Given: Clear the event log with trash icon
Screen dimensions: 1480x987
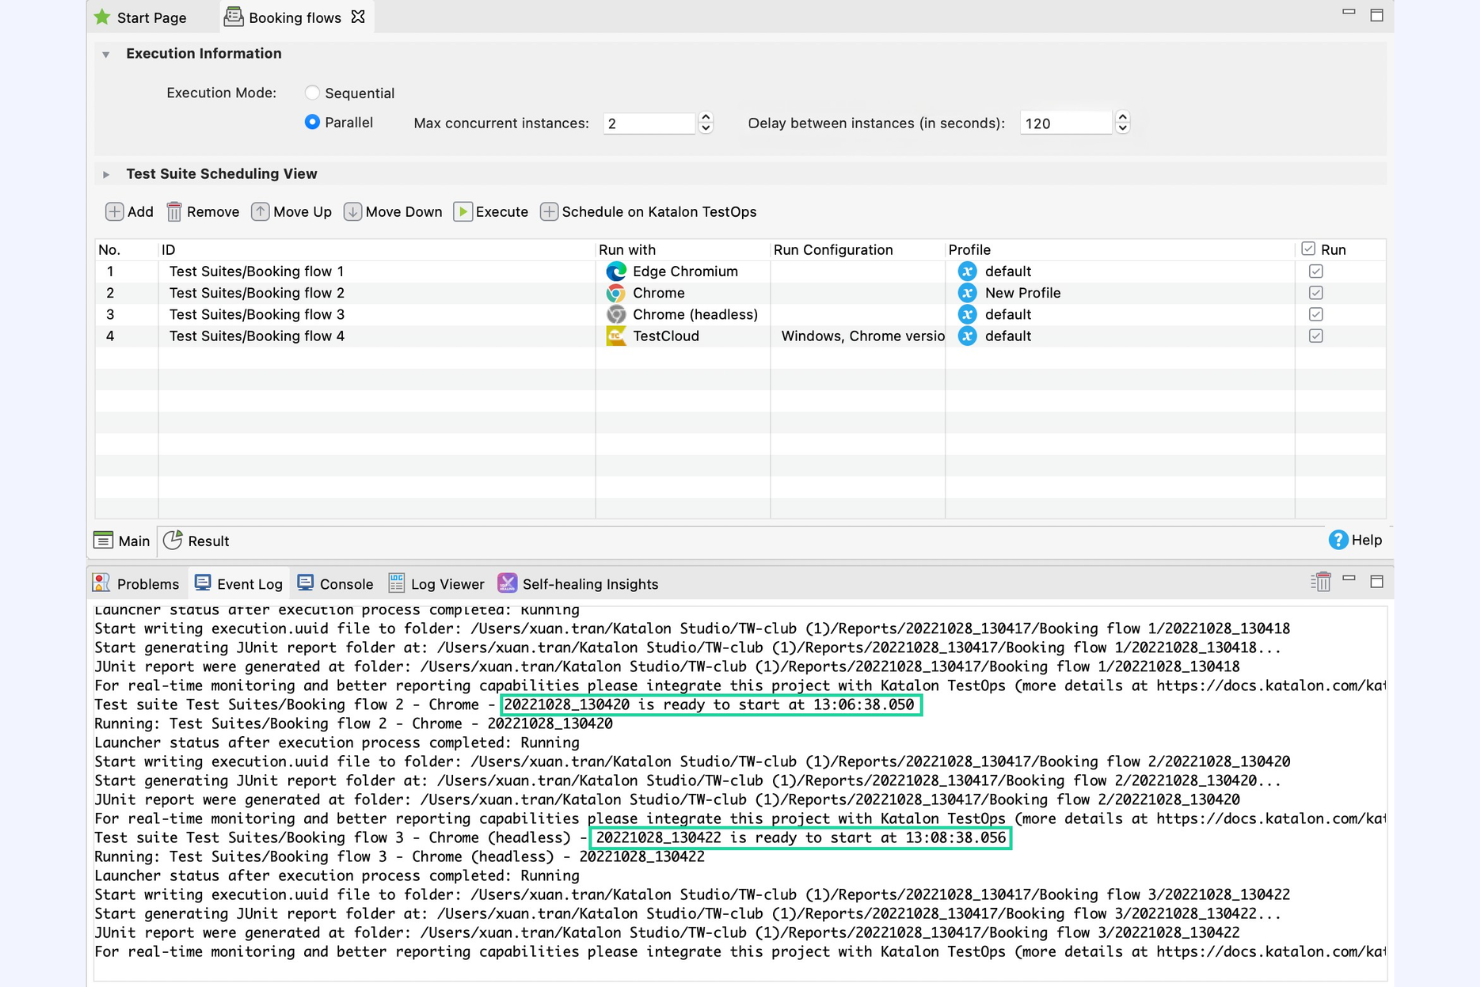Looking at the screenshot, I should (x=1321, y=582).
